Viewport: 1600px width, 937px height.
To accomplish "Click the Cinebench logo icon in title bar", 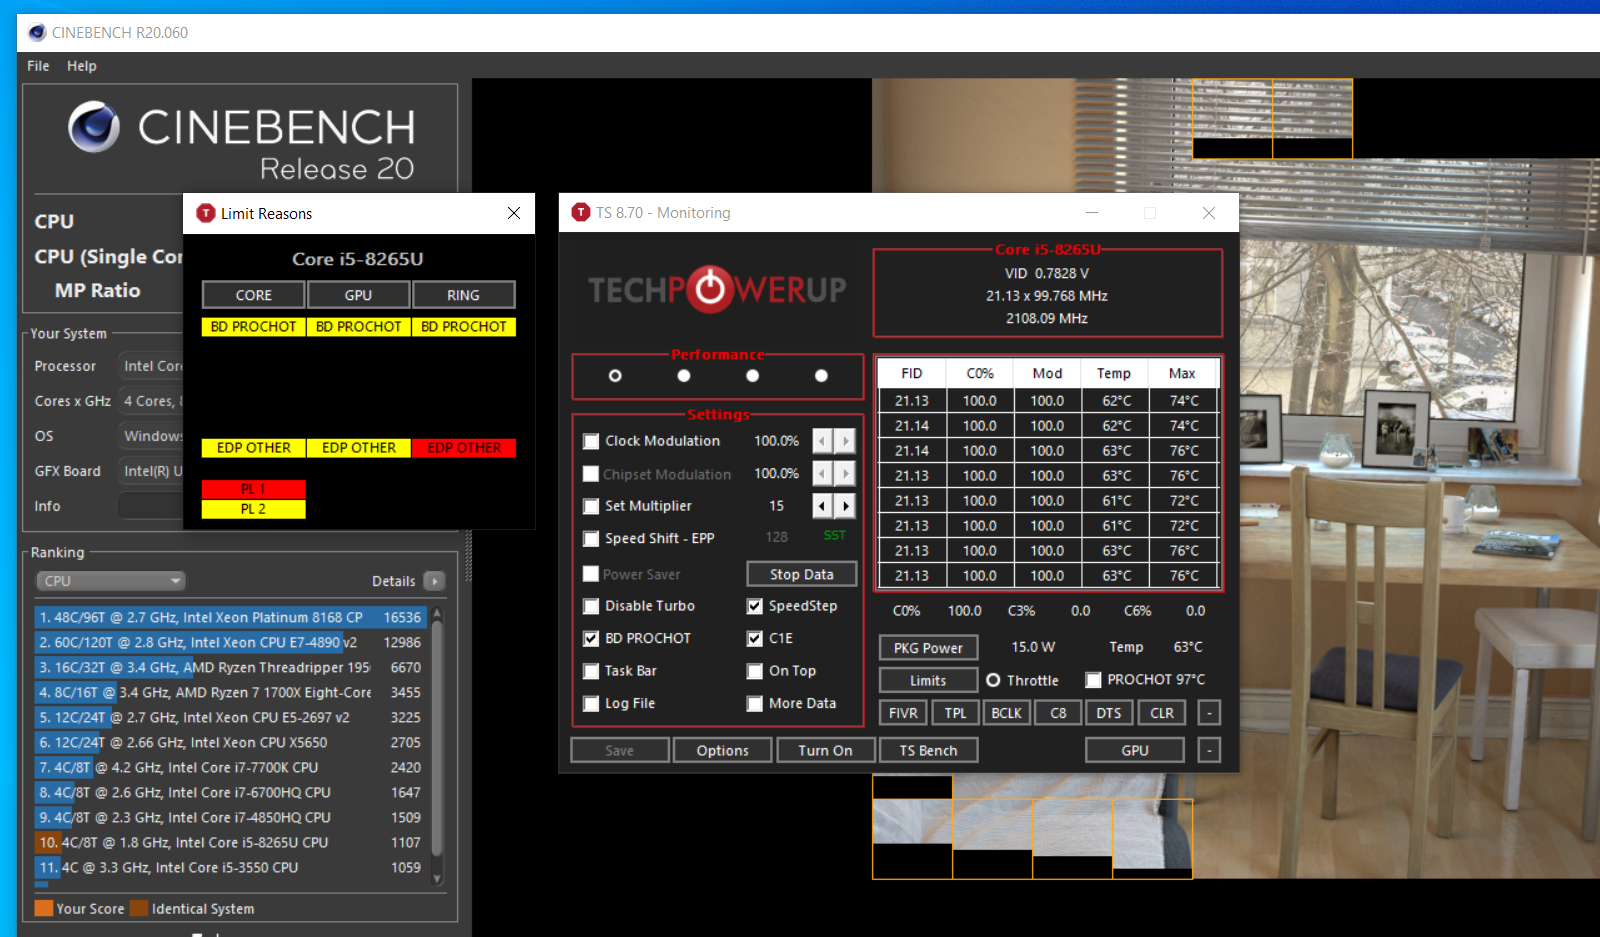I will tap(37, 32).
